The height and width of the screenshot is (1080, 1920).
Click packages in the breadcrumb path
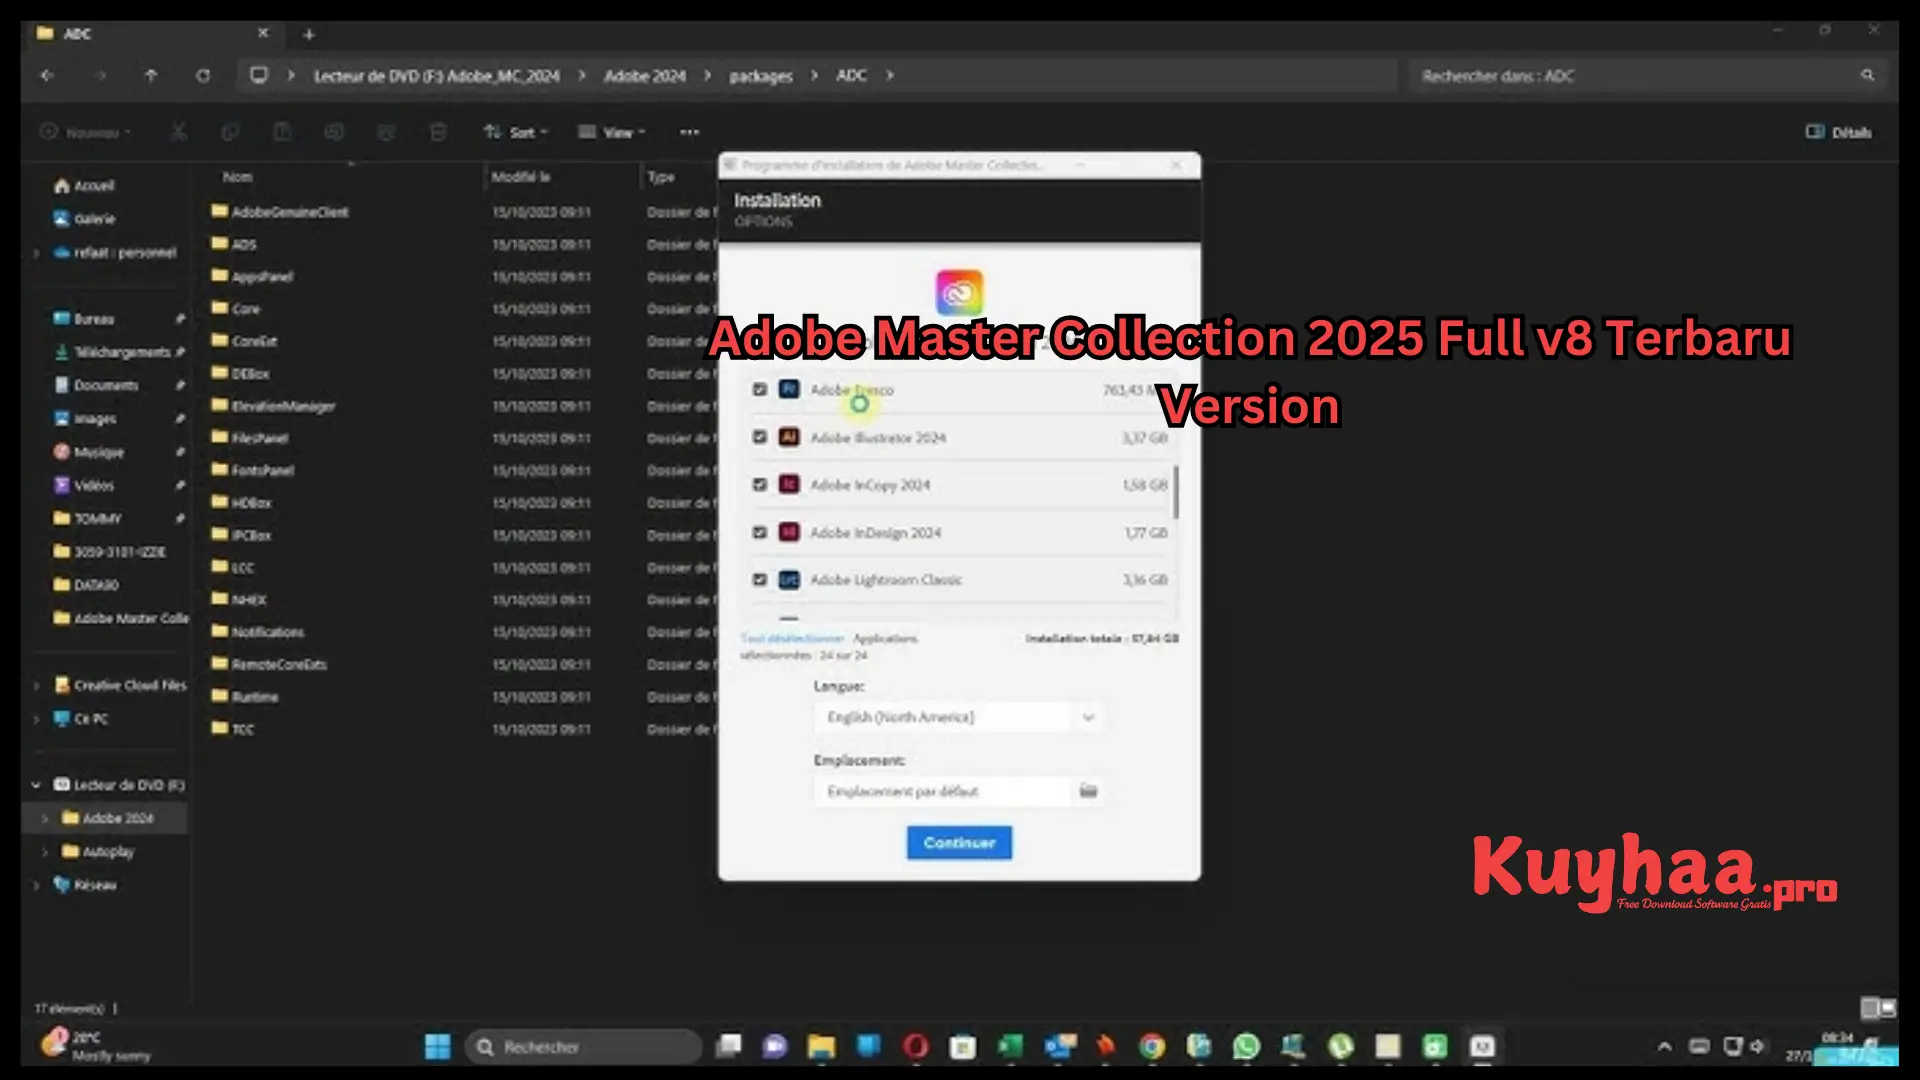coord(760,75)
